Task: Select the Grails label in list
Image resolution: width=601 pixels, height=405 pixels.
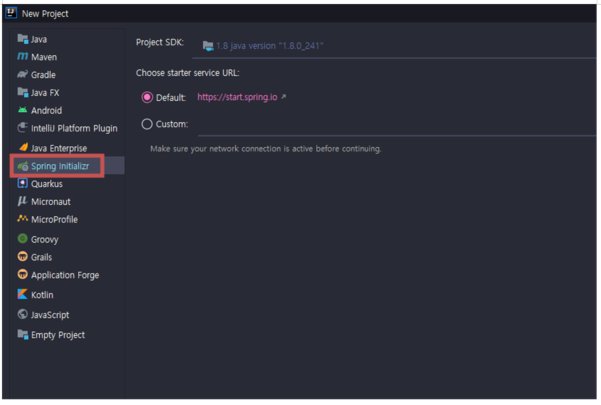Action: (41, 257)
